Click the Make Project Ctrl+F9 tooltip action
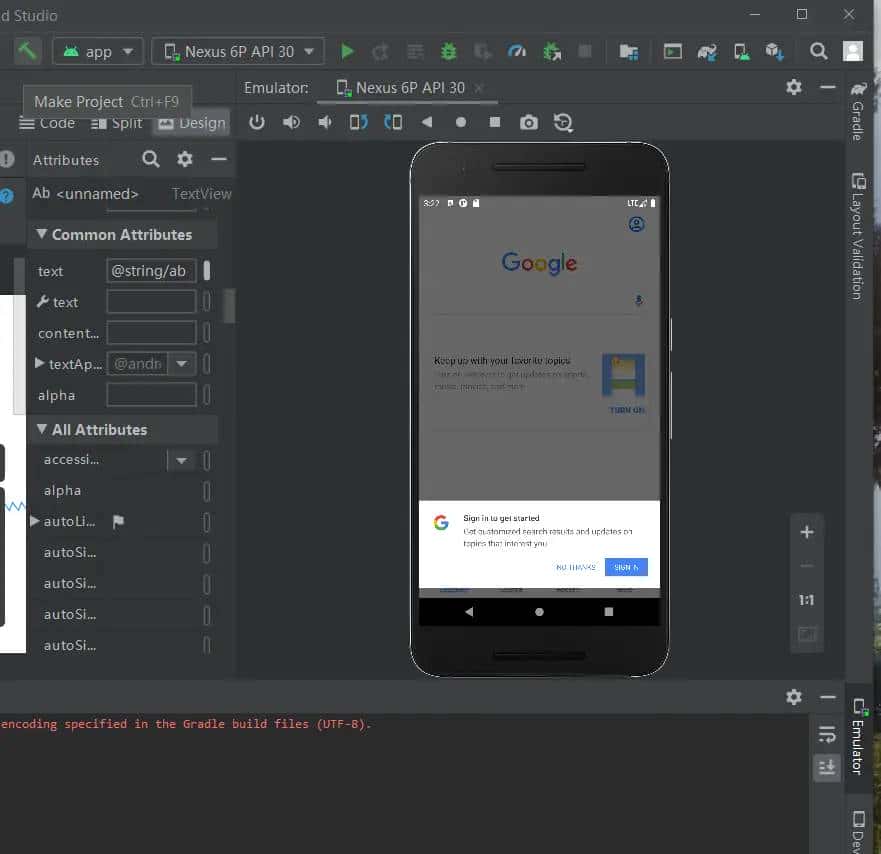The width and height of the screenshot is (881, 854). tap(106, 101)
